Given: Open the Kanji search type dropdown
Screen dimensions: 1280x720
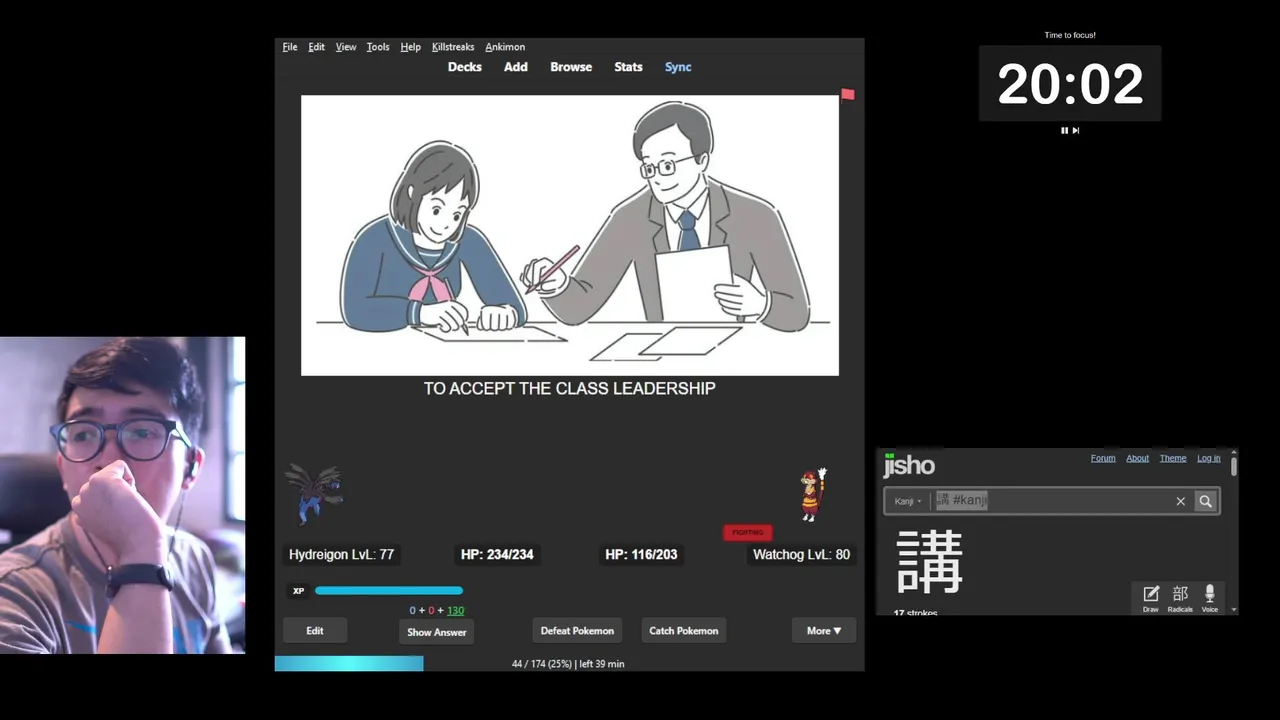Looking at the screenshot, I should click(908, 501).
